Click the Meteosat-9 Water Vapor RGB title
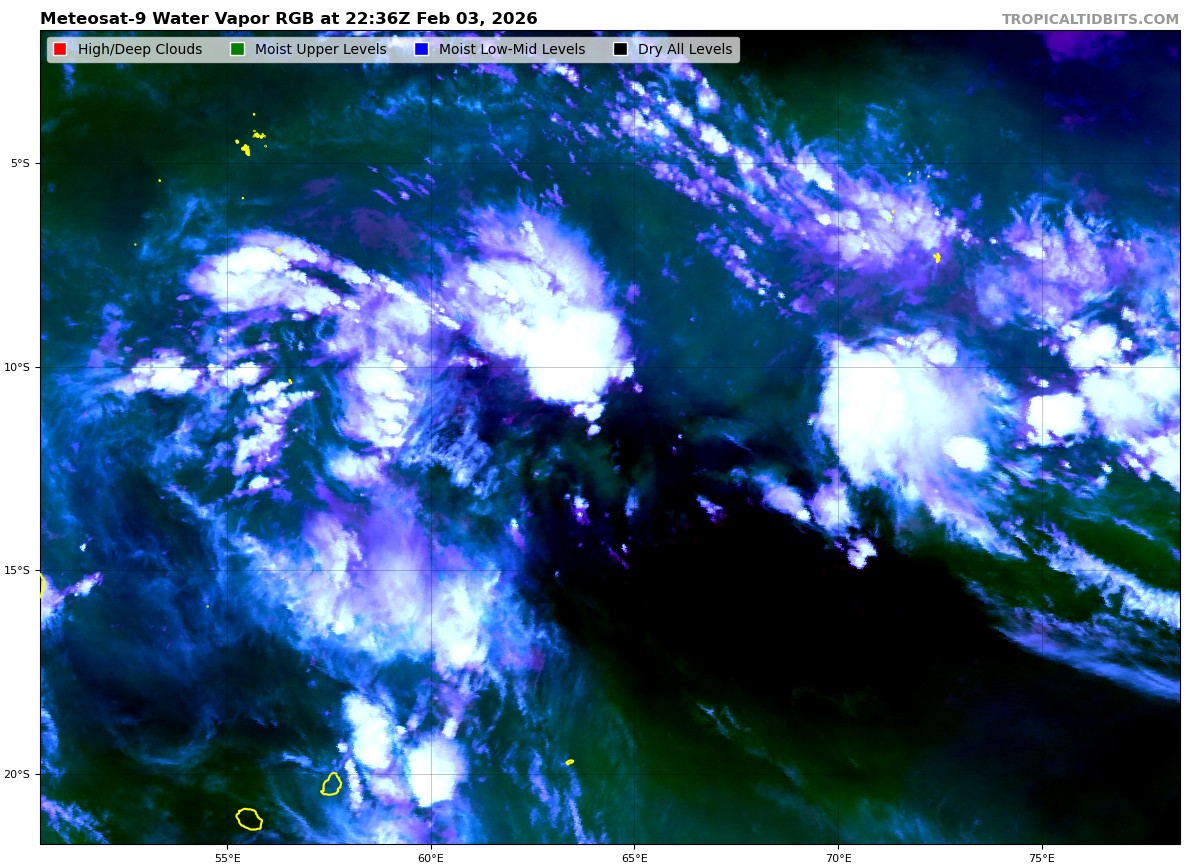The image size is (1200, 867). coord(288,19)
